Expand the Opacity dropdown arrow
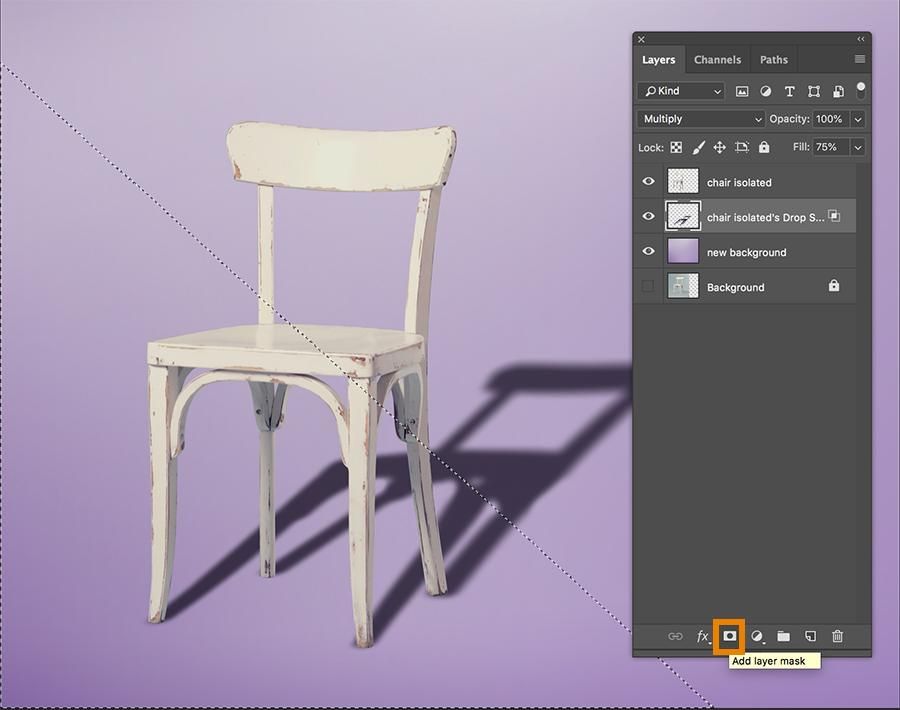This screenshot has width=900, height=710. (x=859, y=119)
